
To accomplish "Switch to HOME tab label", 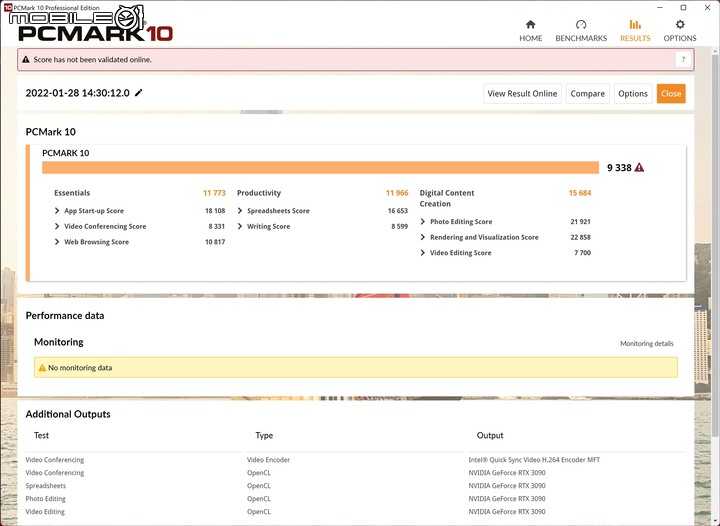I will click(530, 38).
